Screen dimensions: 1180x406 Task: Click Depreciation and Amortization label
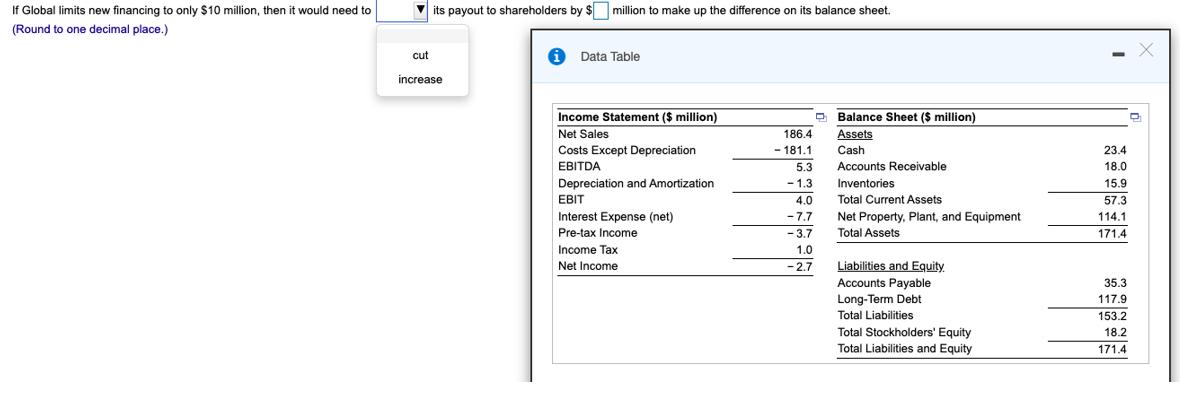(636, 184)
